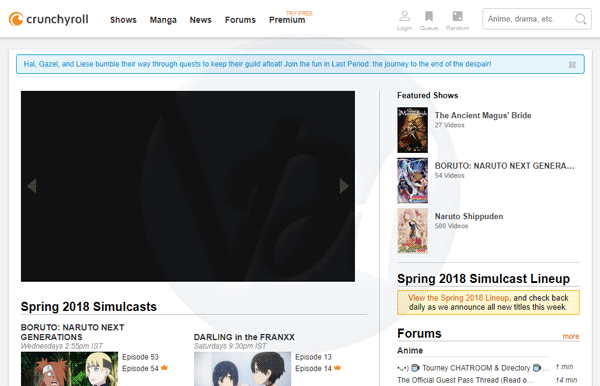Click View the Spring 2018 Lineup
The height and width of the screenshot is (386, 600).
(x=458, y=298)
